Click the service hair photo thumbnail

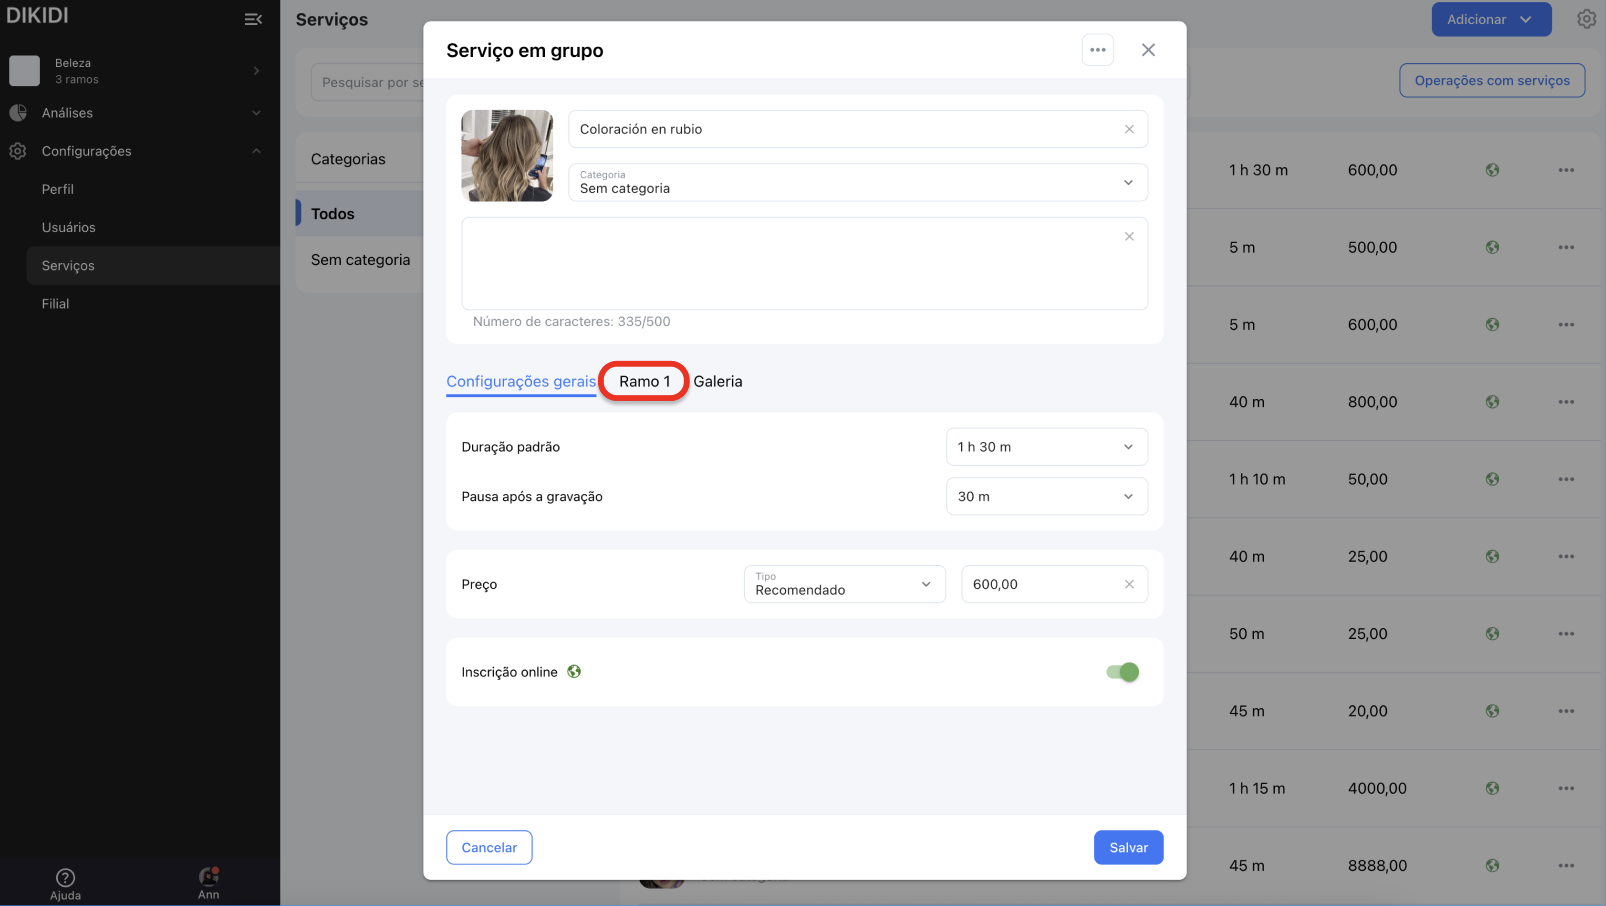coord(507,156)
